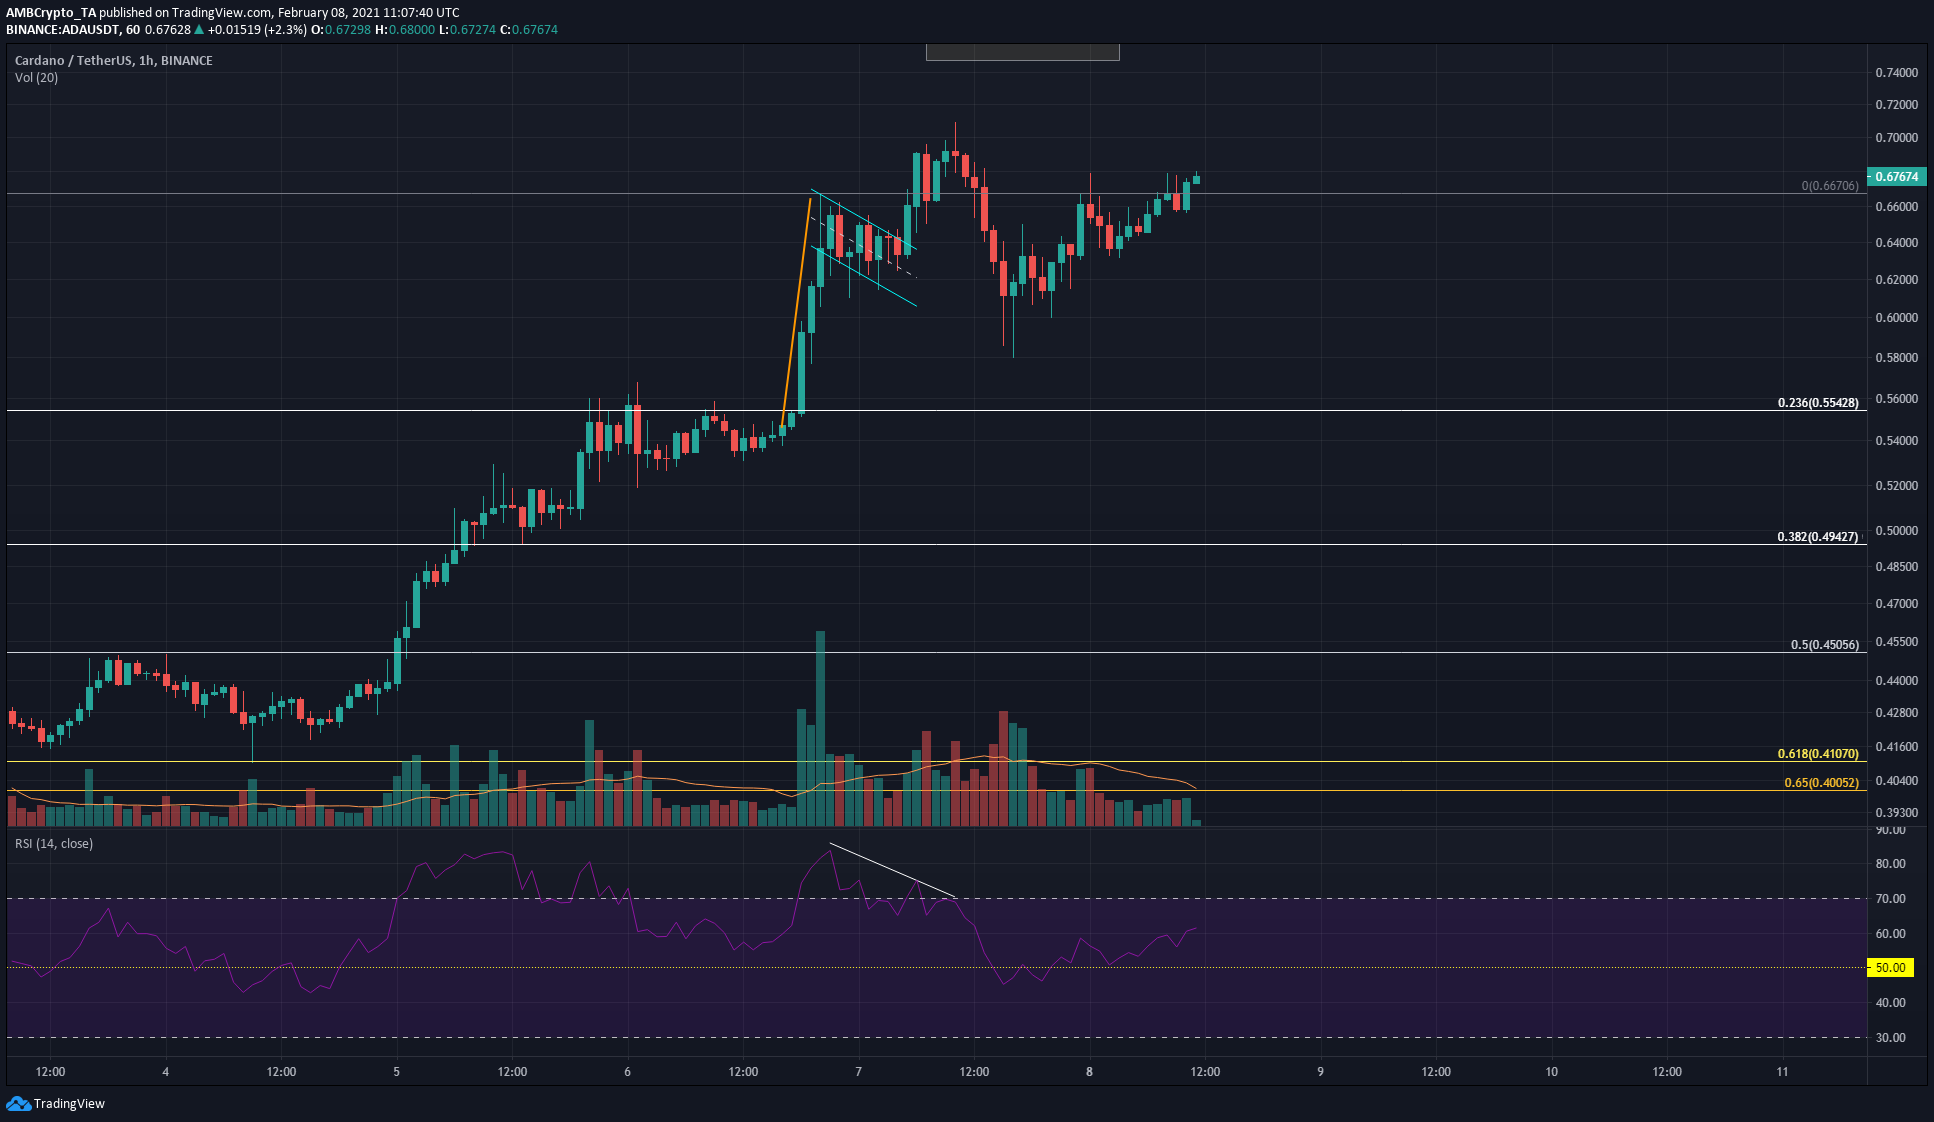Click the orange flagpole trend line
This screenshot has width=1934, height=1122.
[796, 311]
